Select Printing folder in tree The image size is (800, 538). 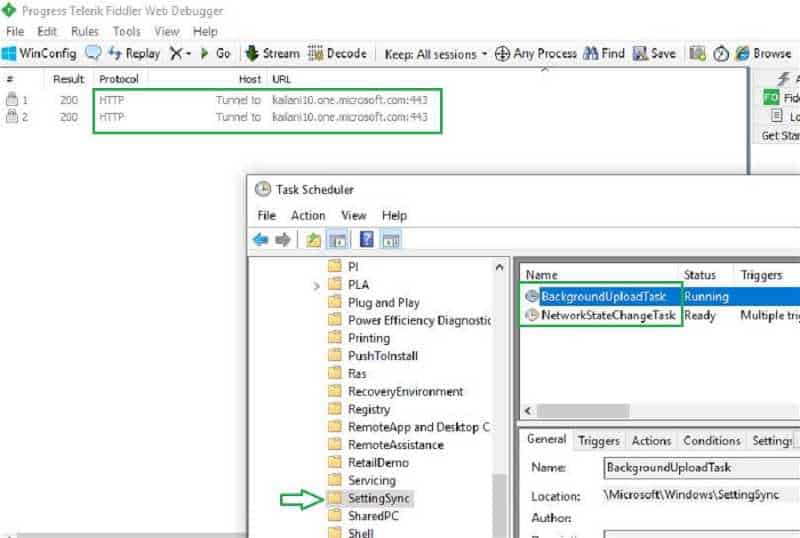click(x=359, y=338)
